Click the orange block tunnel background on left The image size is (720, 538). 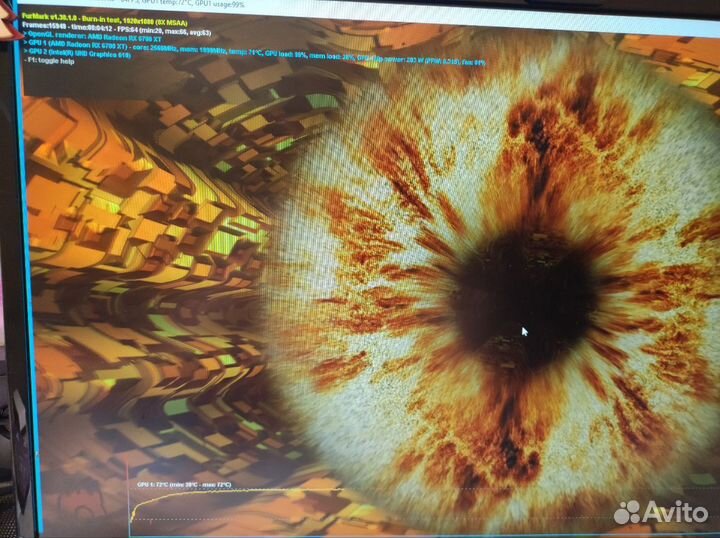click(130, 250)
